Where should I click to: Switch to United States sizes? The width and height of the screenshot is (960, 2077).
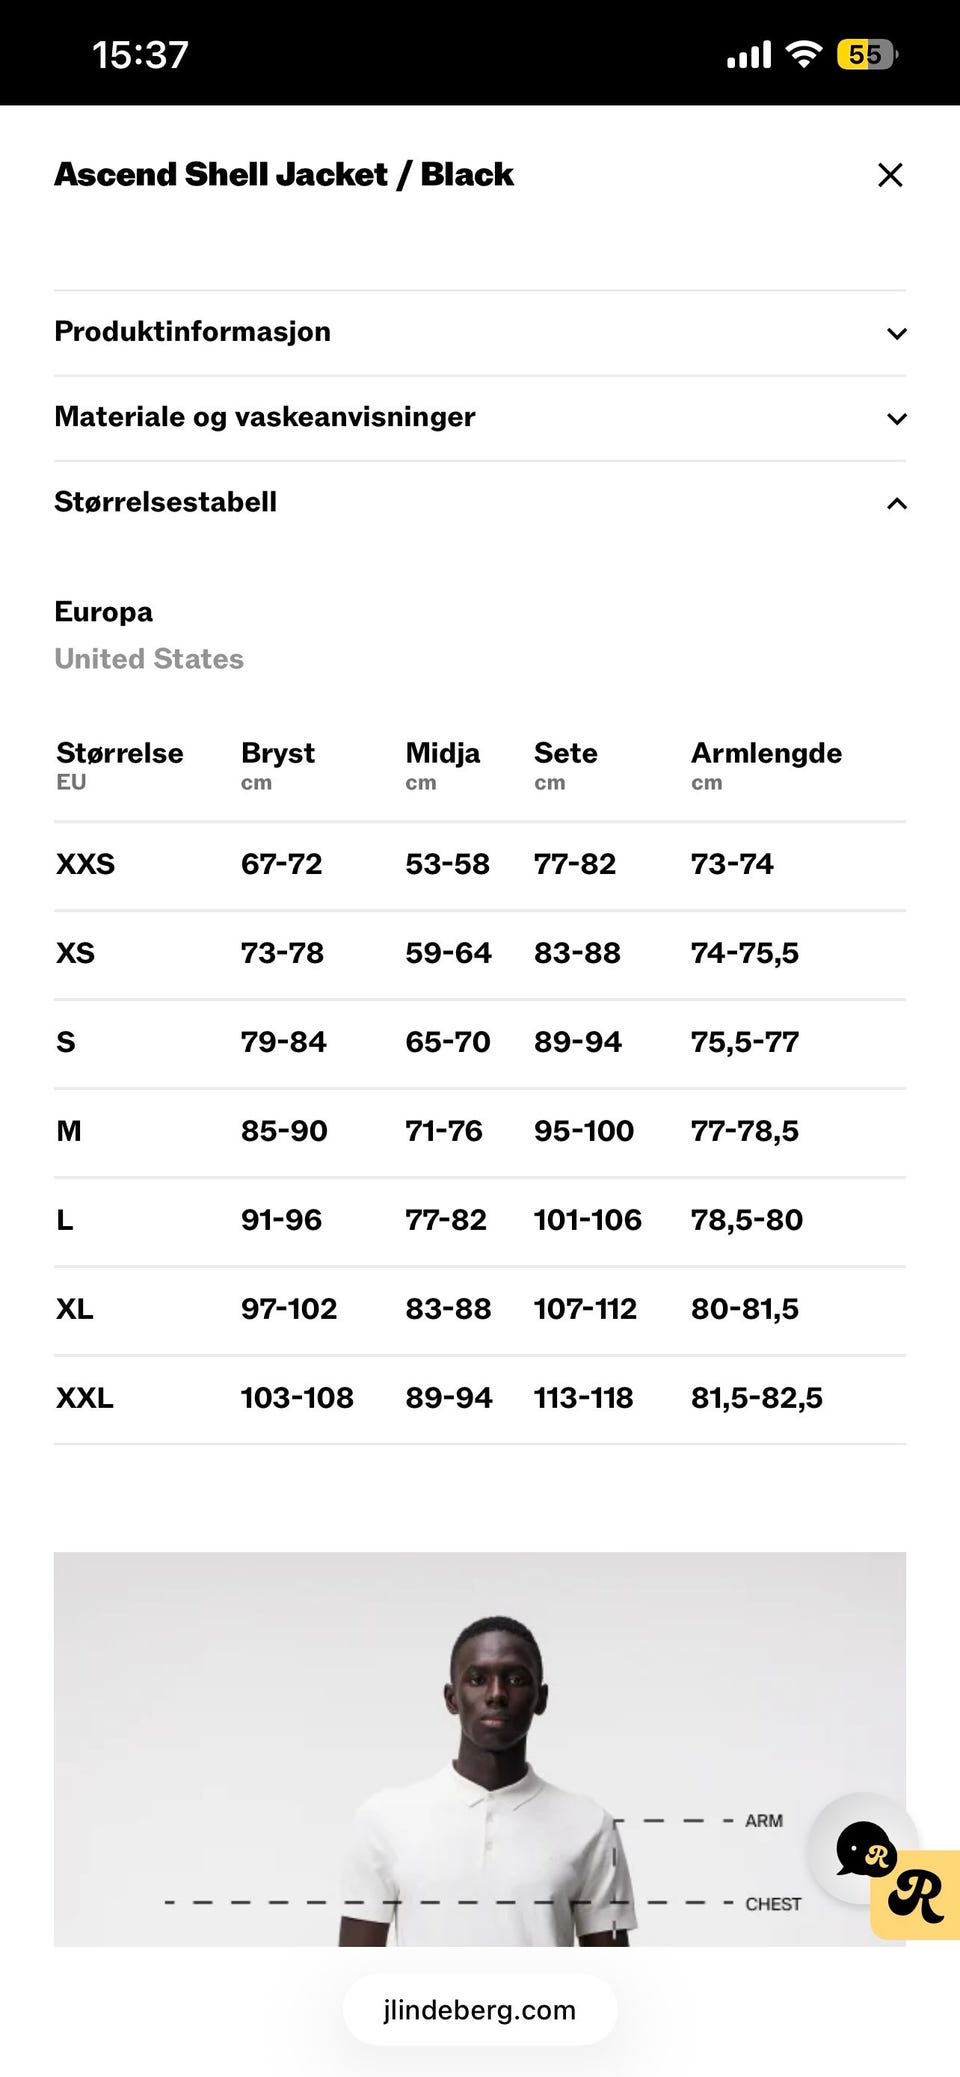click(x=149, y=659)
